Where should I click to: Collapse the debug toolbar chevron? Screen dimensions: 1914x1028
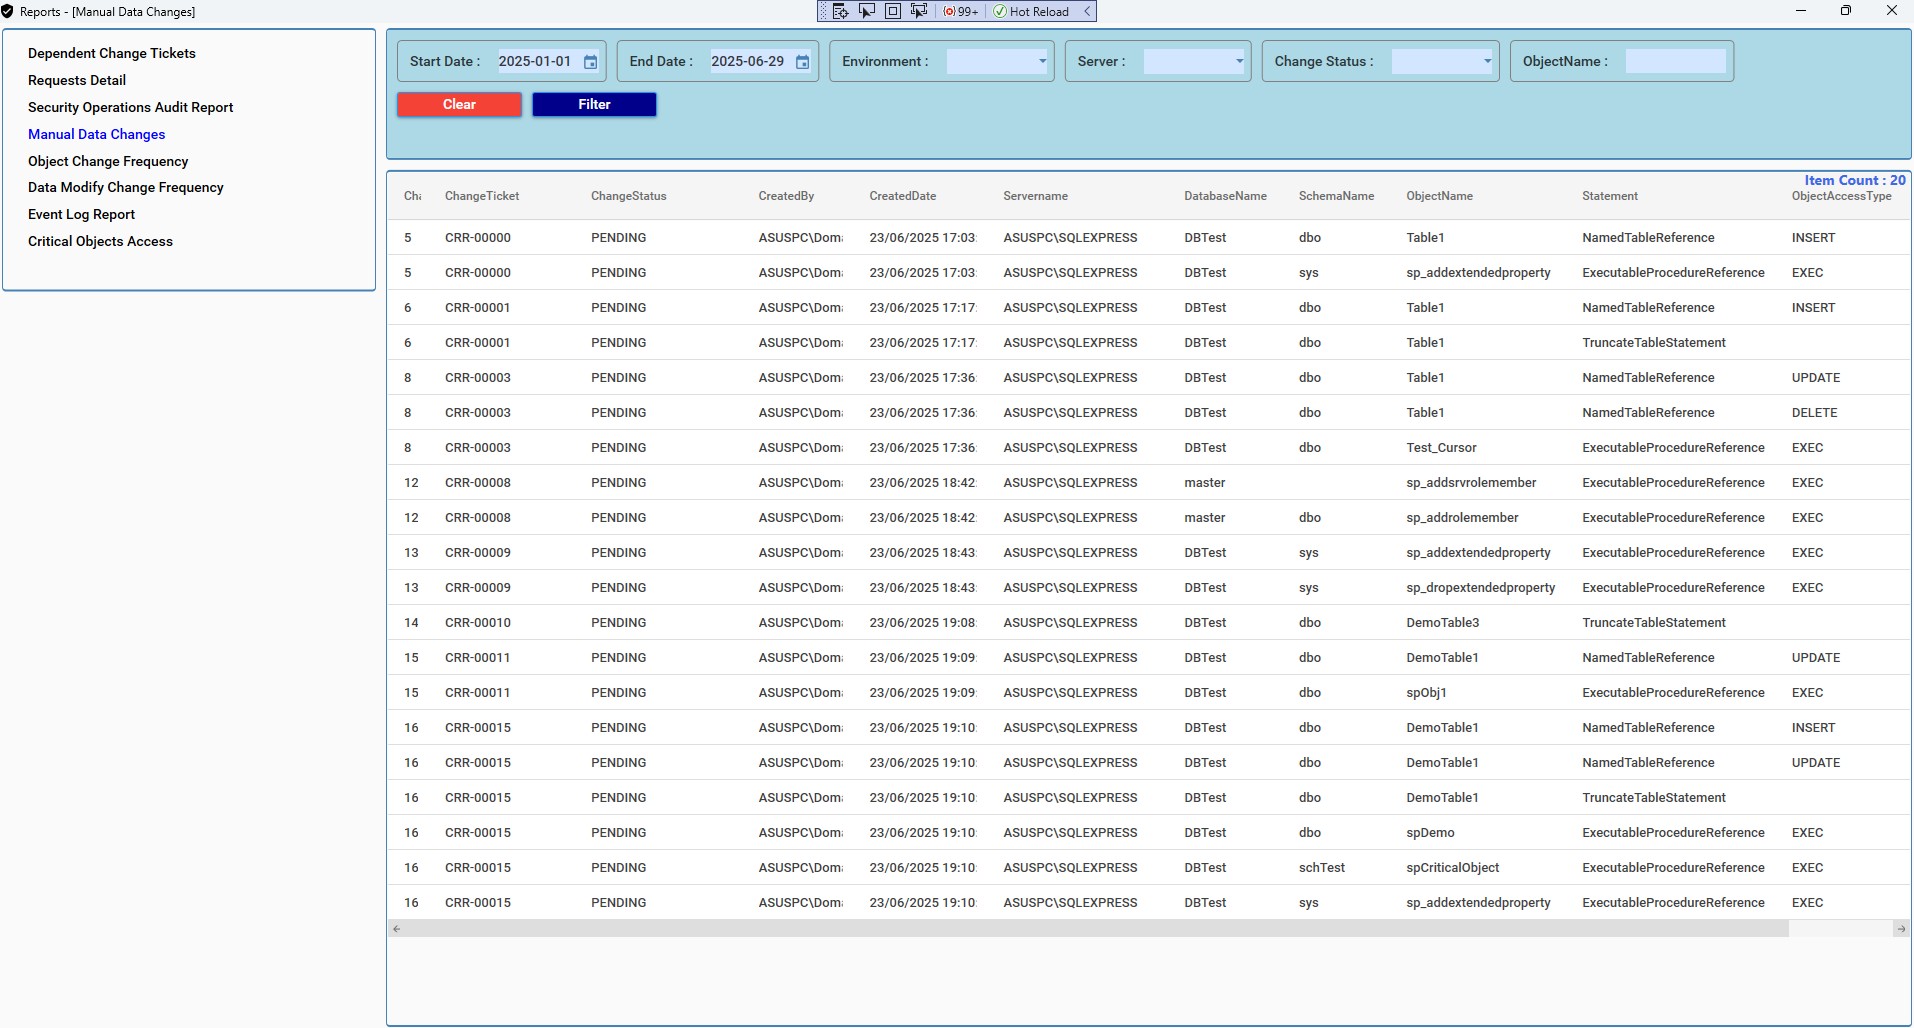pos(1087,11)
